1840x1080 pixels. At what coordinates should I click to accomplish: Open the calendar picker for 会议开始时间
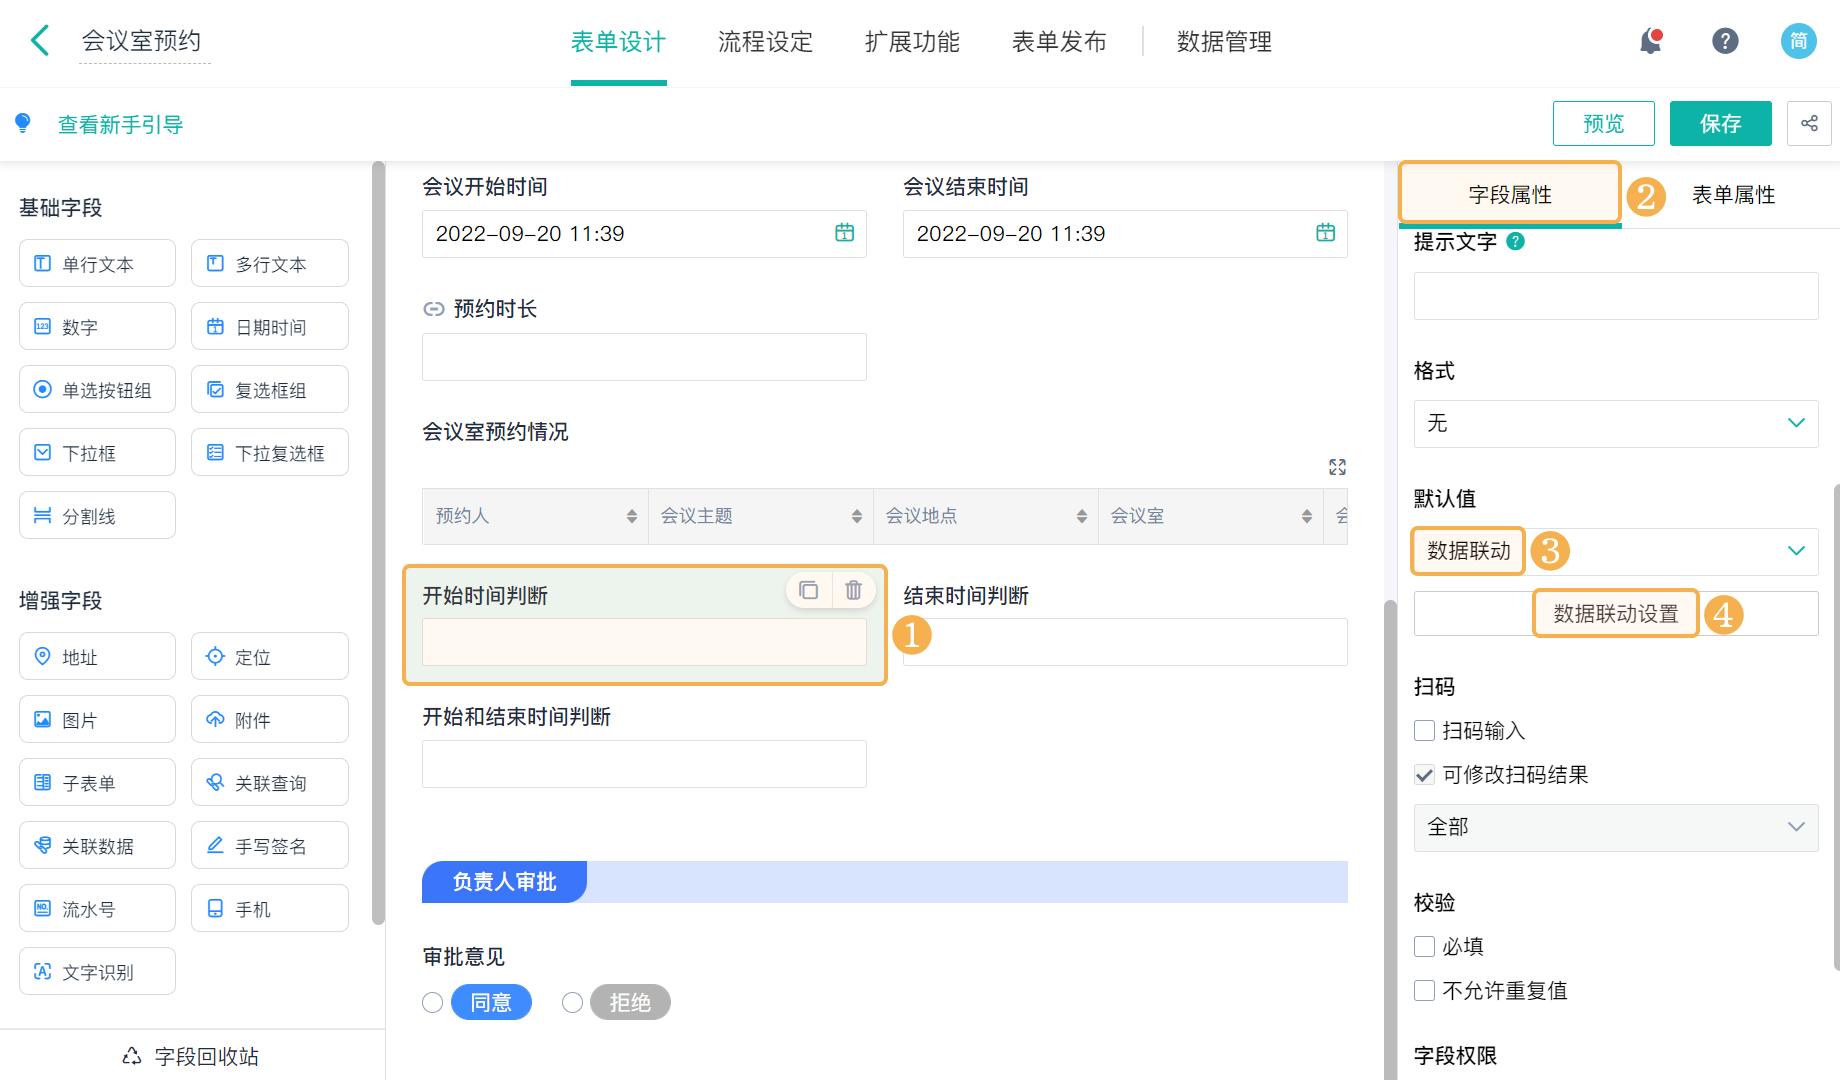point(843,233)
